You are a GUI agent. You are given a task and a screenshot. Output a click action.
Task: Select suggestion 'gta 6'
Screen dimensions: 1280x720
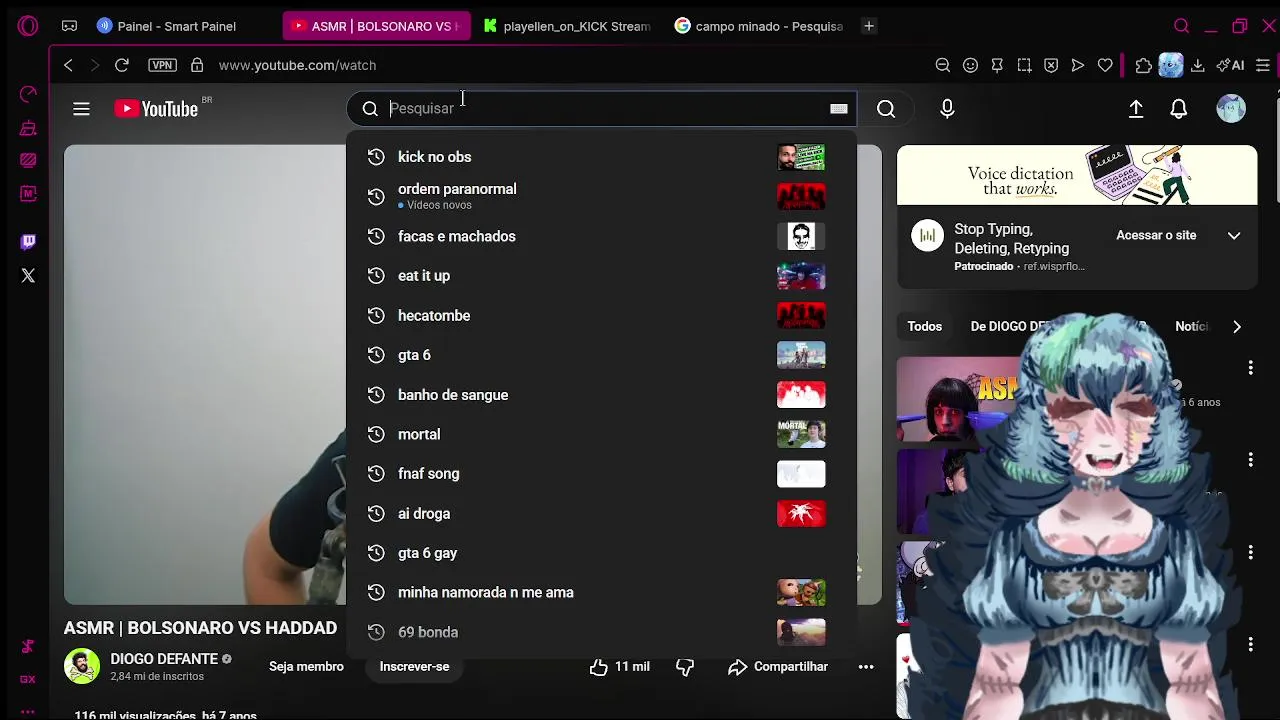point(601,355)
